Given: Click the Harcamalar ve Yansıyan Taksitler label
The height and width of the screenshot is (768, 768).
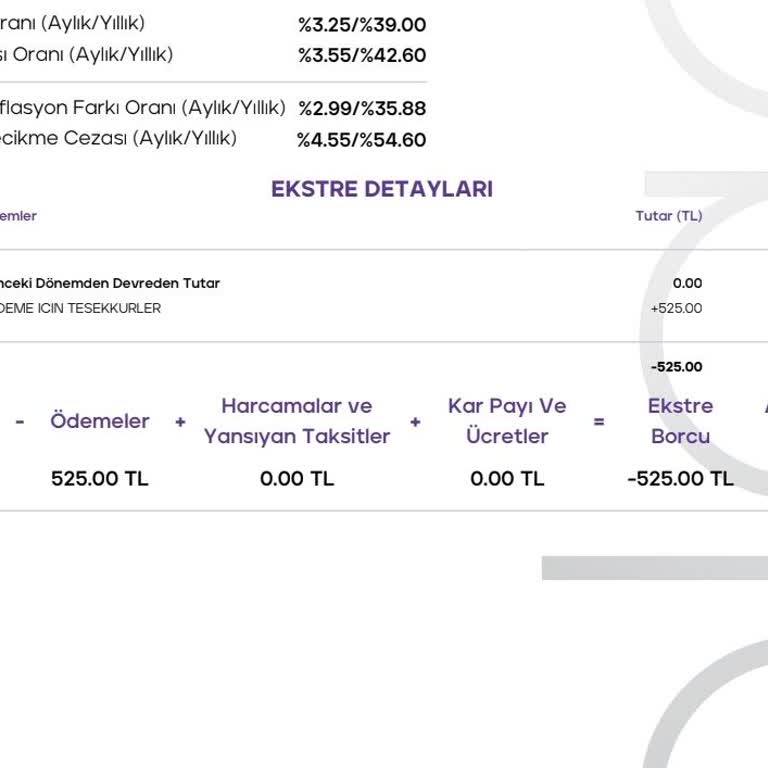Looking at the screenshot, I should [x=297, y=421].
